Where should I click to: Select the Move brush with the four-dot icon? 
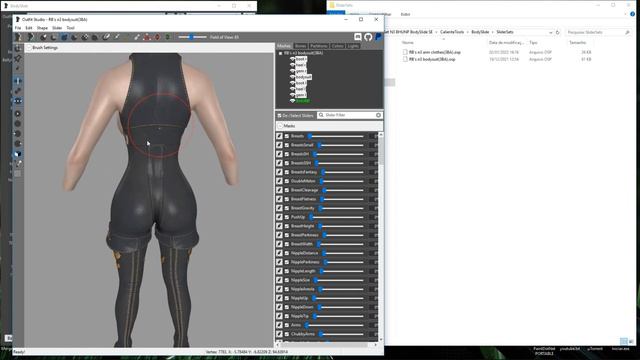[84, 37]
